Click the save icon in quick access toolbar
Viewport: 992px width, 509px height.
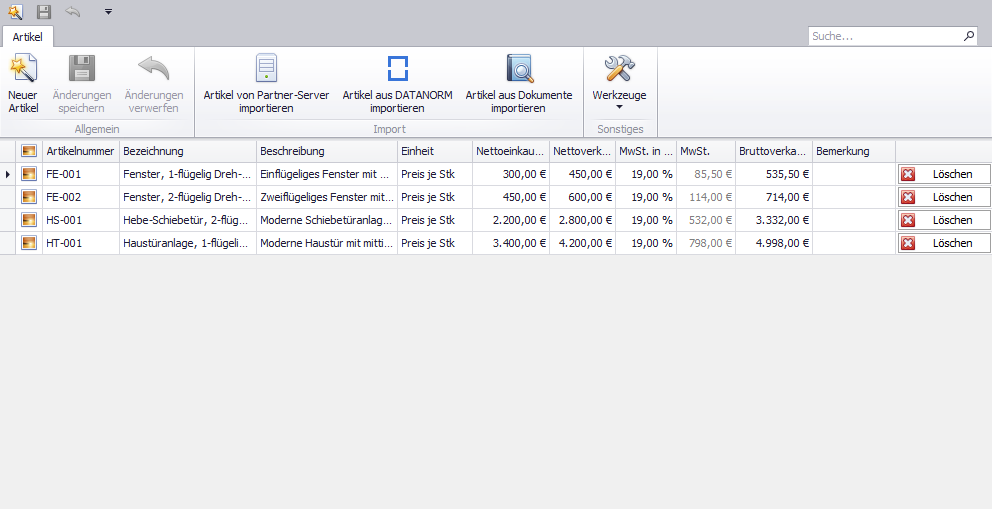pos(43,12)
